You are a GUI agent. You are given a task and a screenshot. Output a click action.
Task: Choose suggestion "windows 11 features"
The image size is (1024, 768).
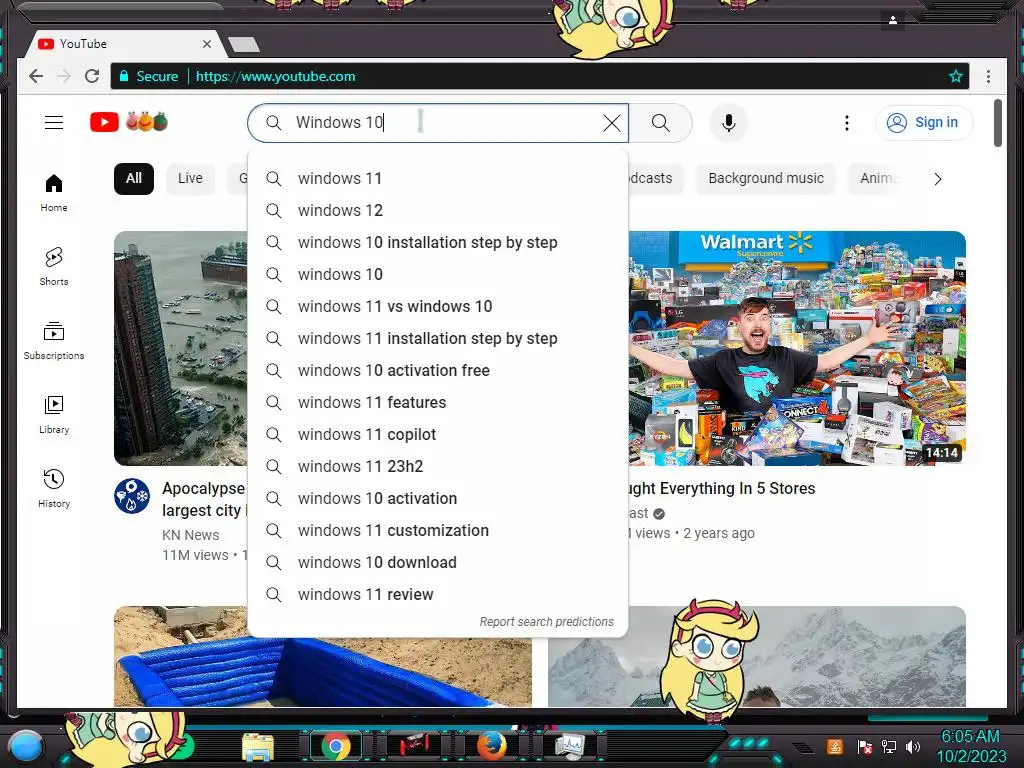438,402
